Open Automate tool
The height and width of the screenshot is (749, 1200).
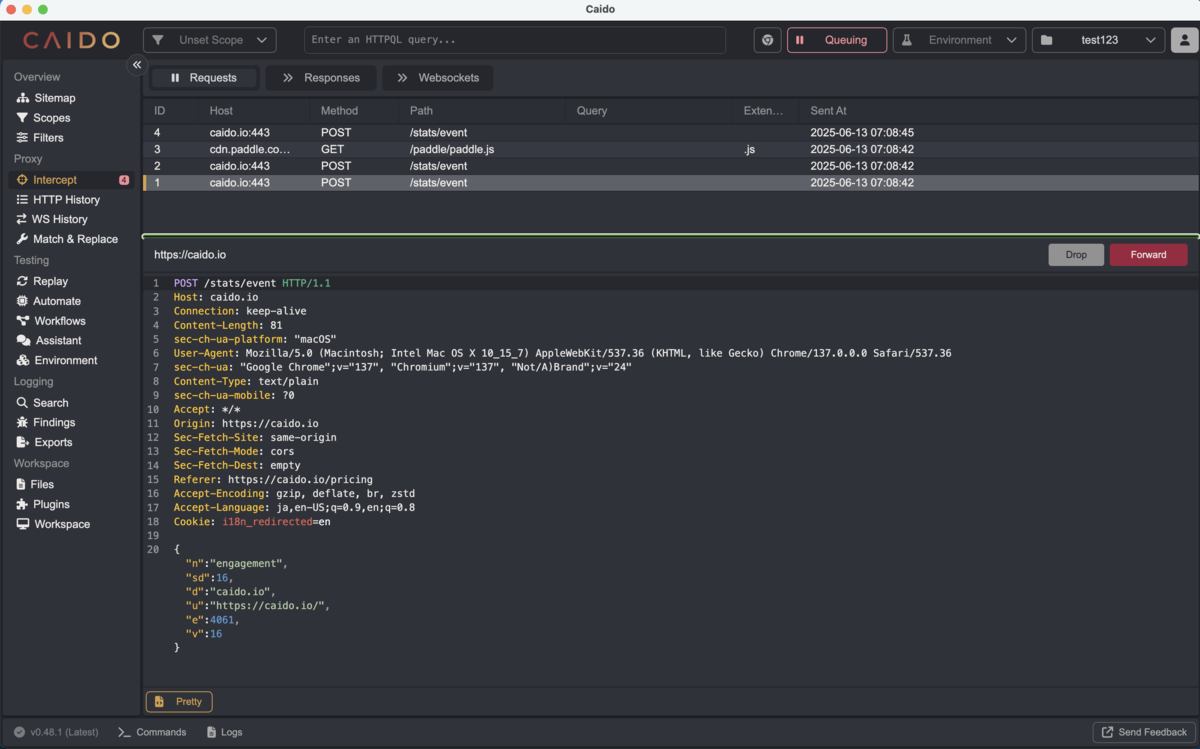(49, 301)
